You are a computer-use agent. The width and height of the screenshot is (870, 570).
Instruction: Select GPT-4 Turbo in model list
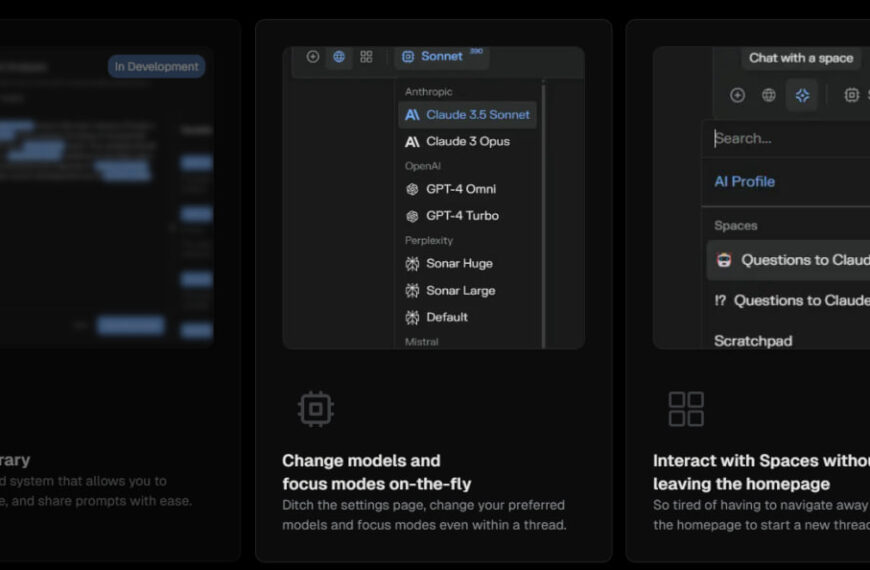coord(462,215)
